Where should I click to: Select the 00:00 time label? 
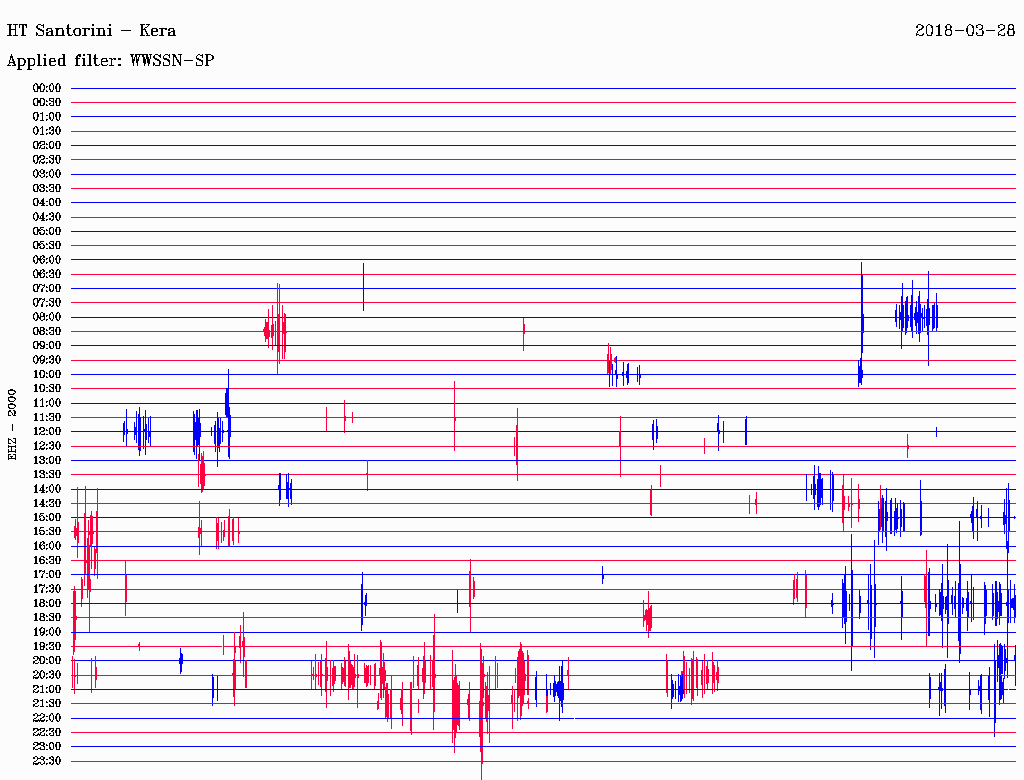[47, 88]
